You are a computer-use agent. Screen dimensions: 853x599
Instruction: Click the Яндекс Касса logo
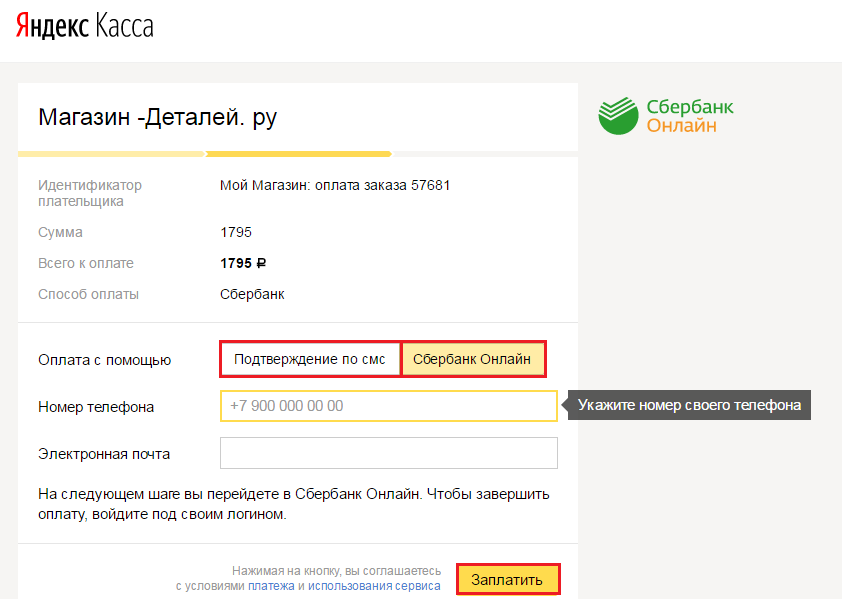[x=85, y=26]
